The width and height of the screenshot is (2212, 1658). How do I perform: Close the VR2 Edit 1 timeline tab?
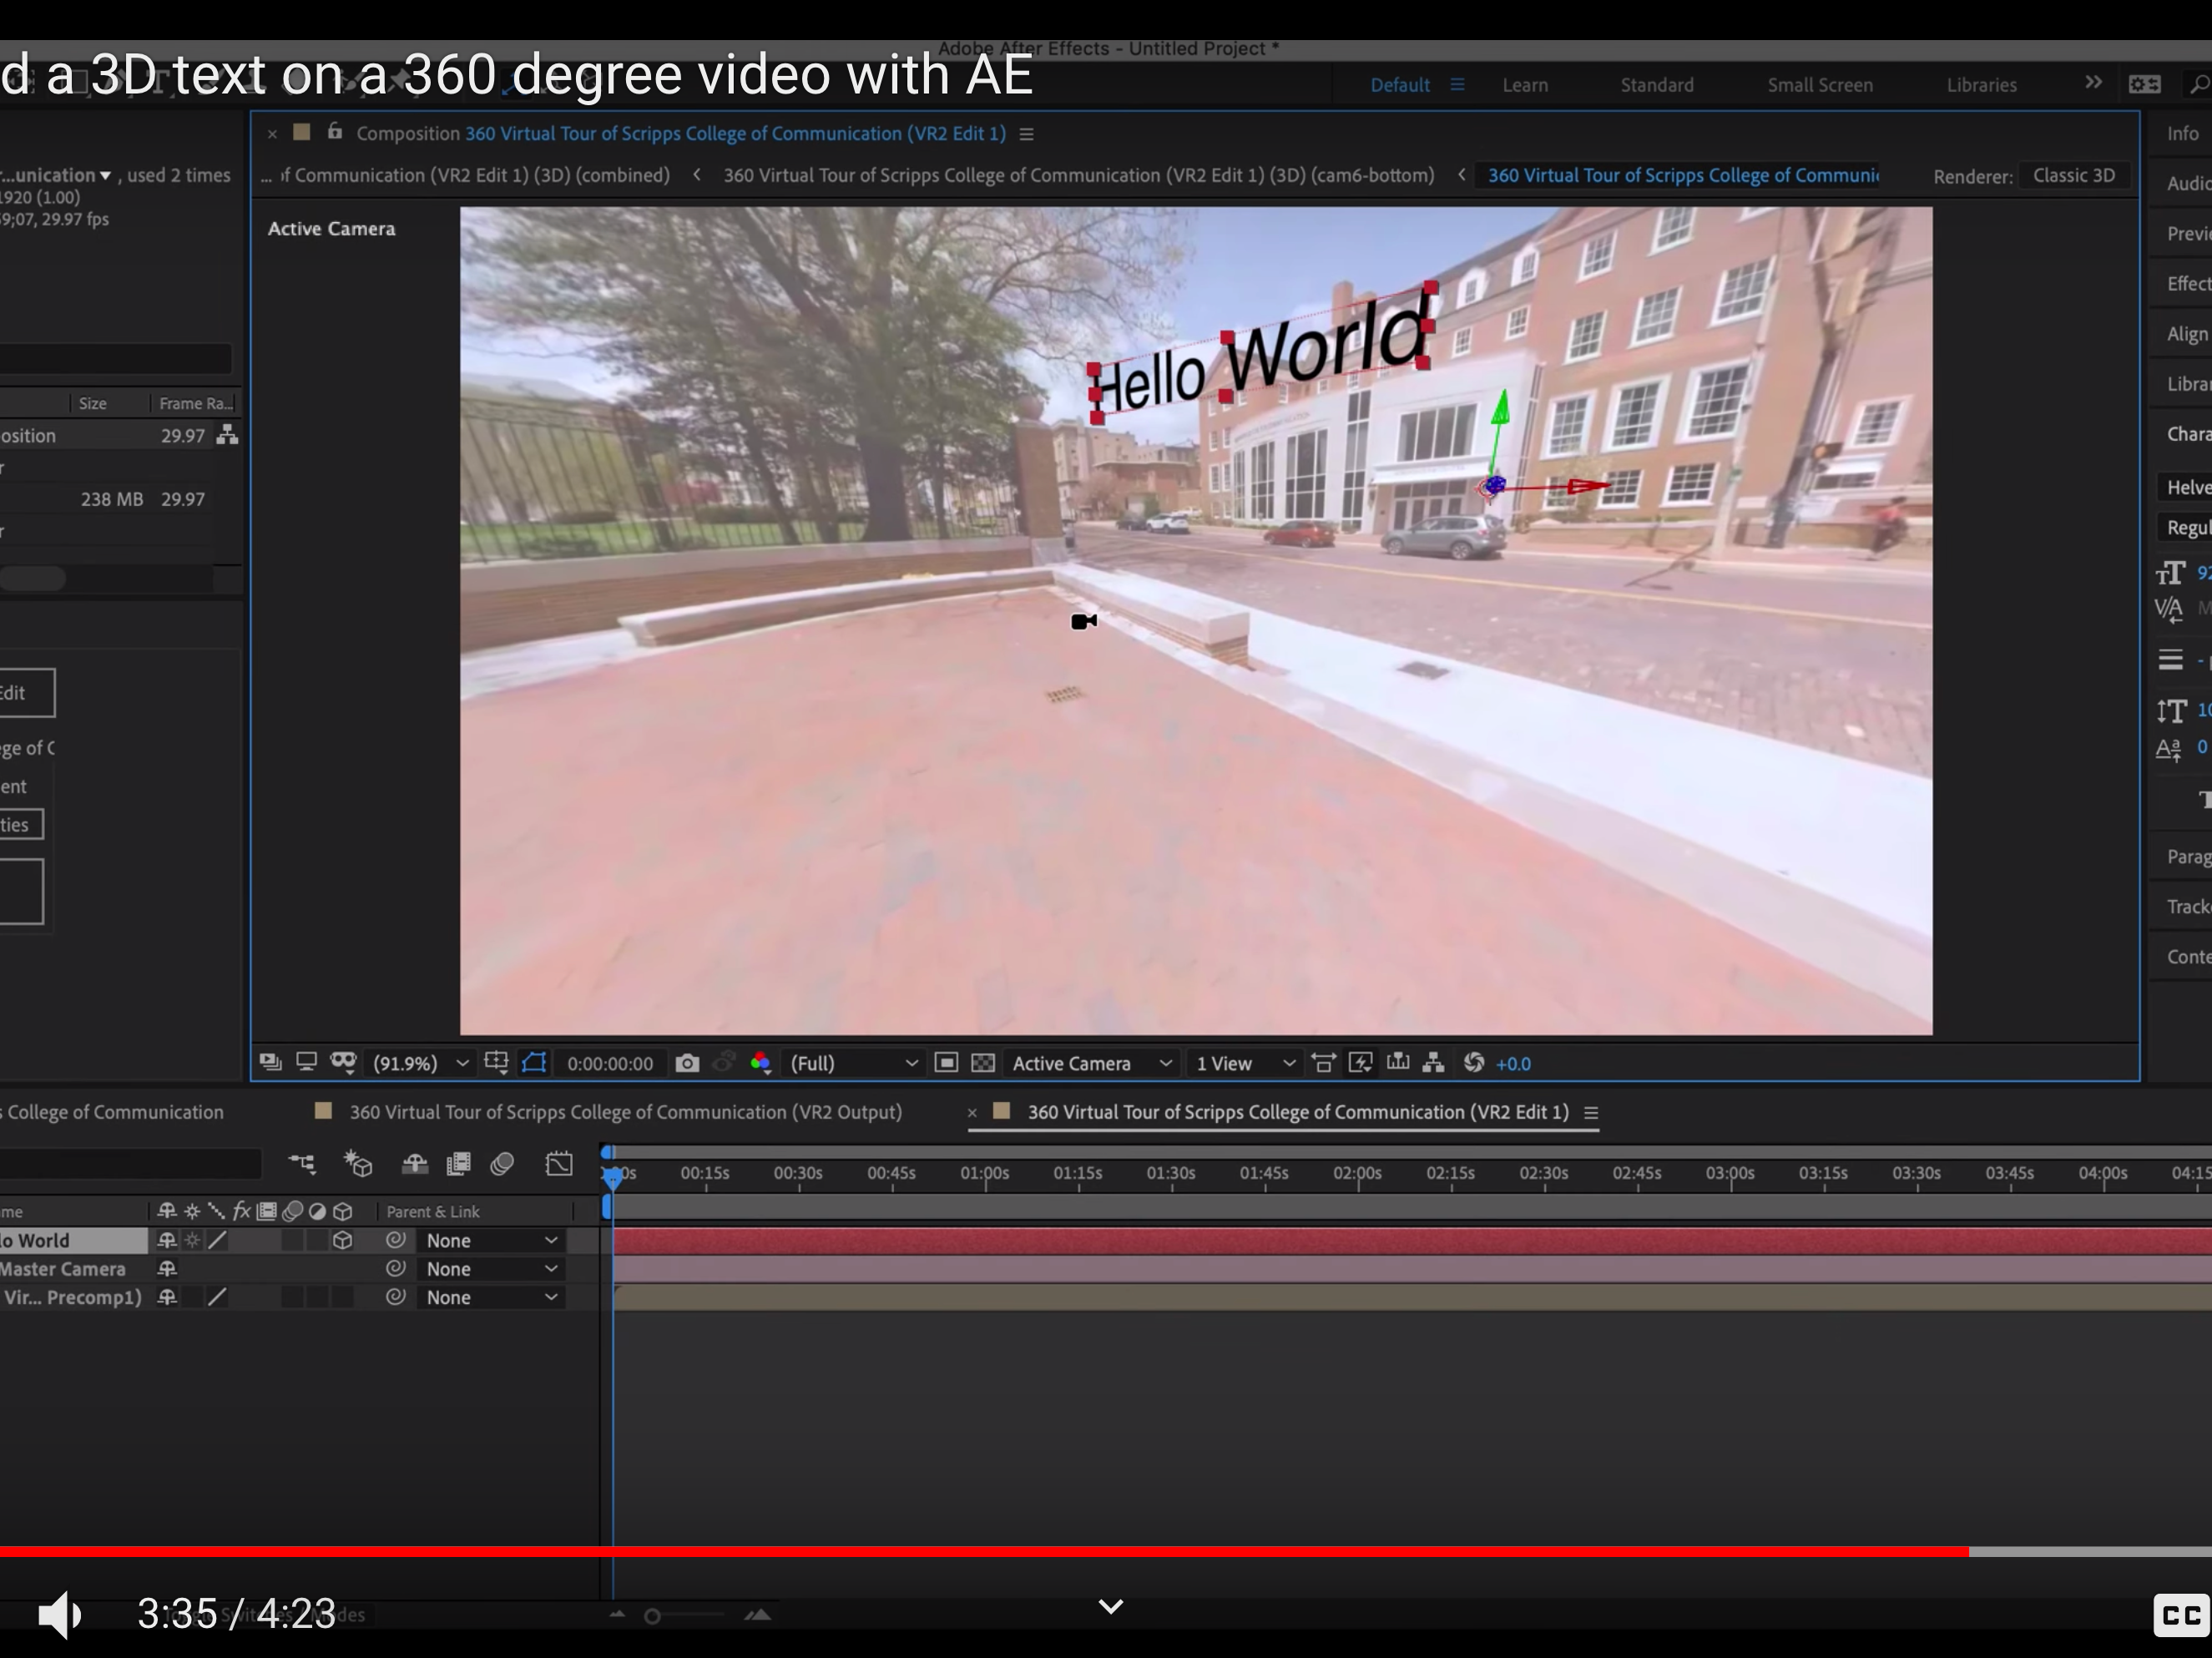pyautogui.click(x=971, y=1113)
